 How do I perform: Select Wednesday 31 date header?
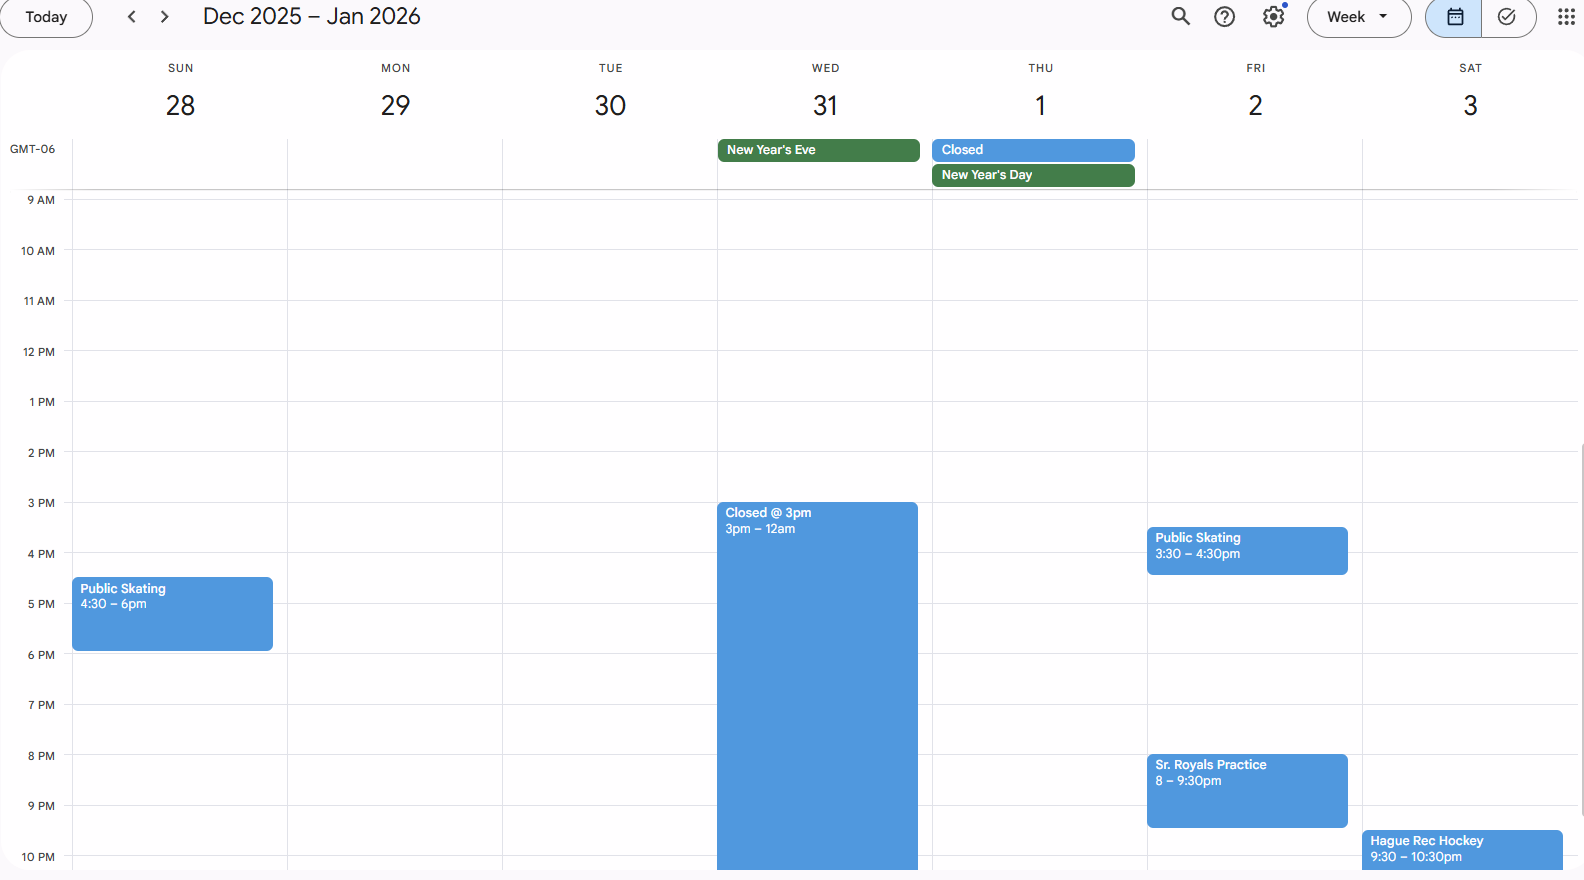[825, 105]
